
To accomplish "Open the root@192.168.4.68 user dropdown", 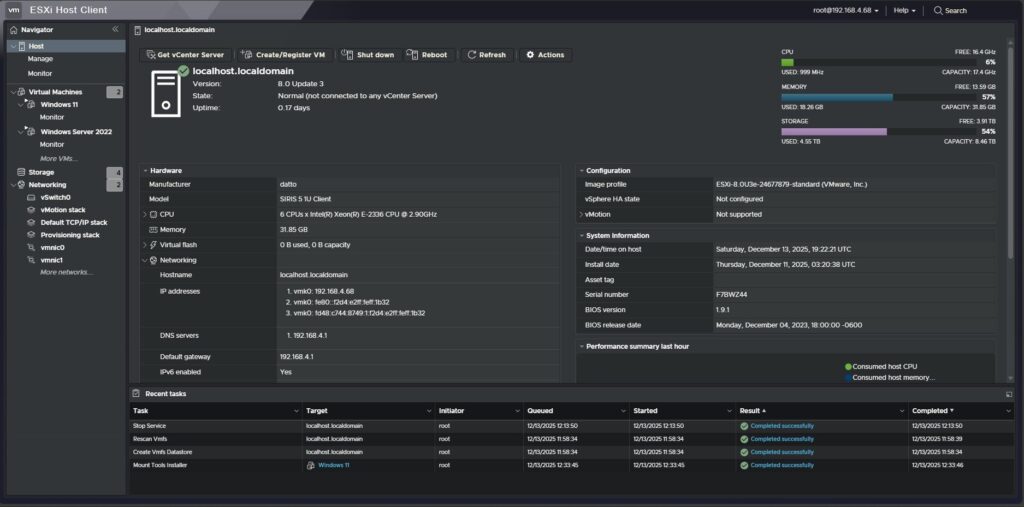I will click(x=848, y=10).
